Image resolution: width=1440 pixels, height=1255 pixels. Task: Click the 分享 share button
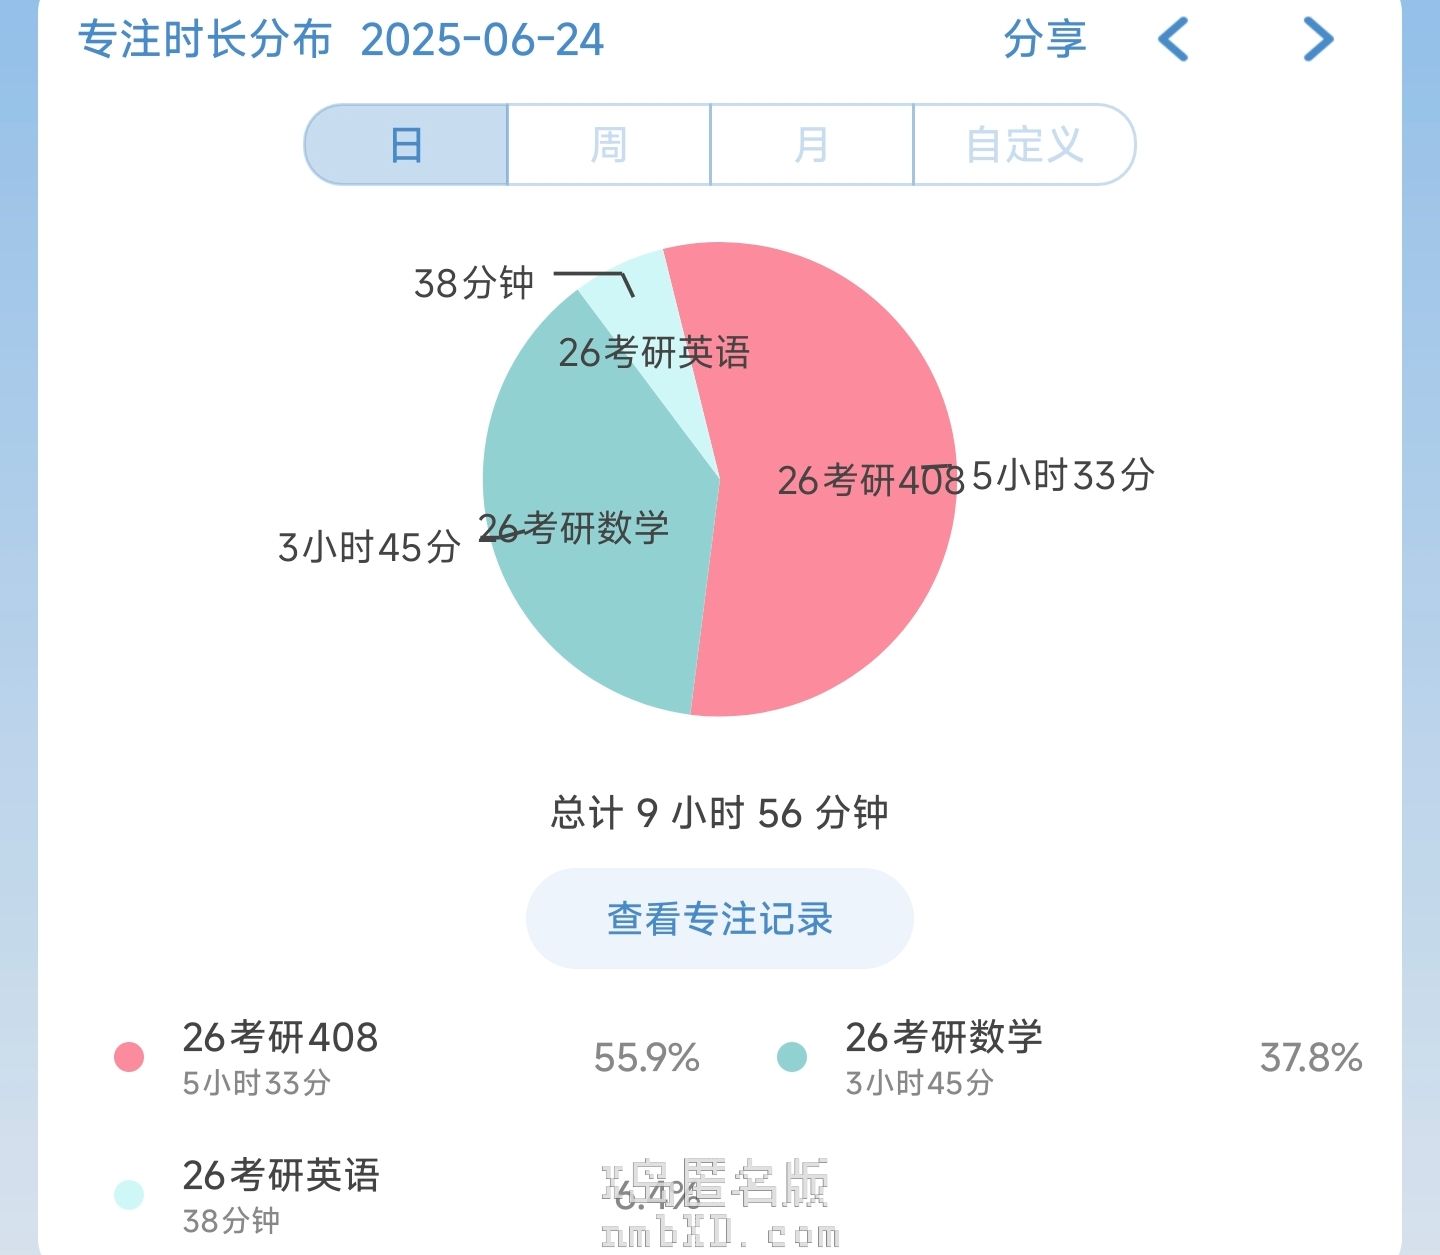pyautogui.click(x=1044, y=40)
